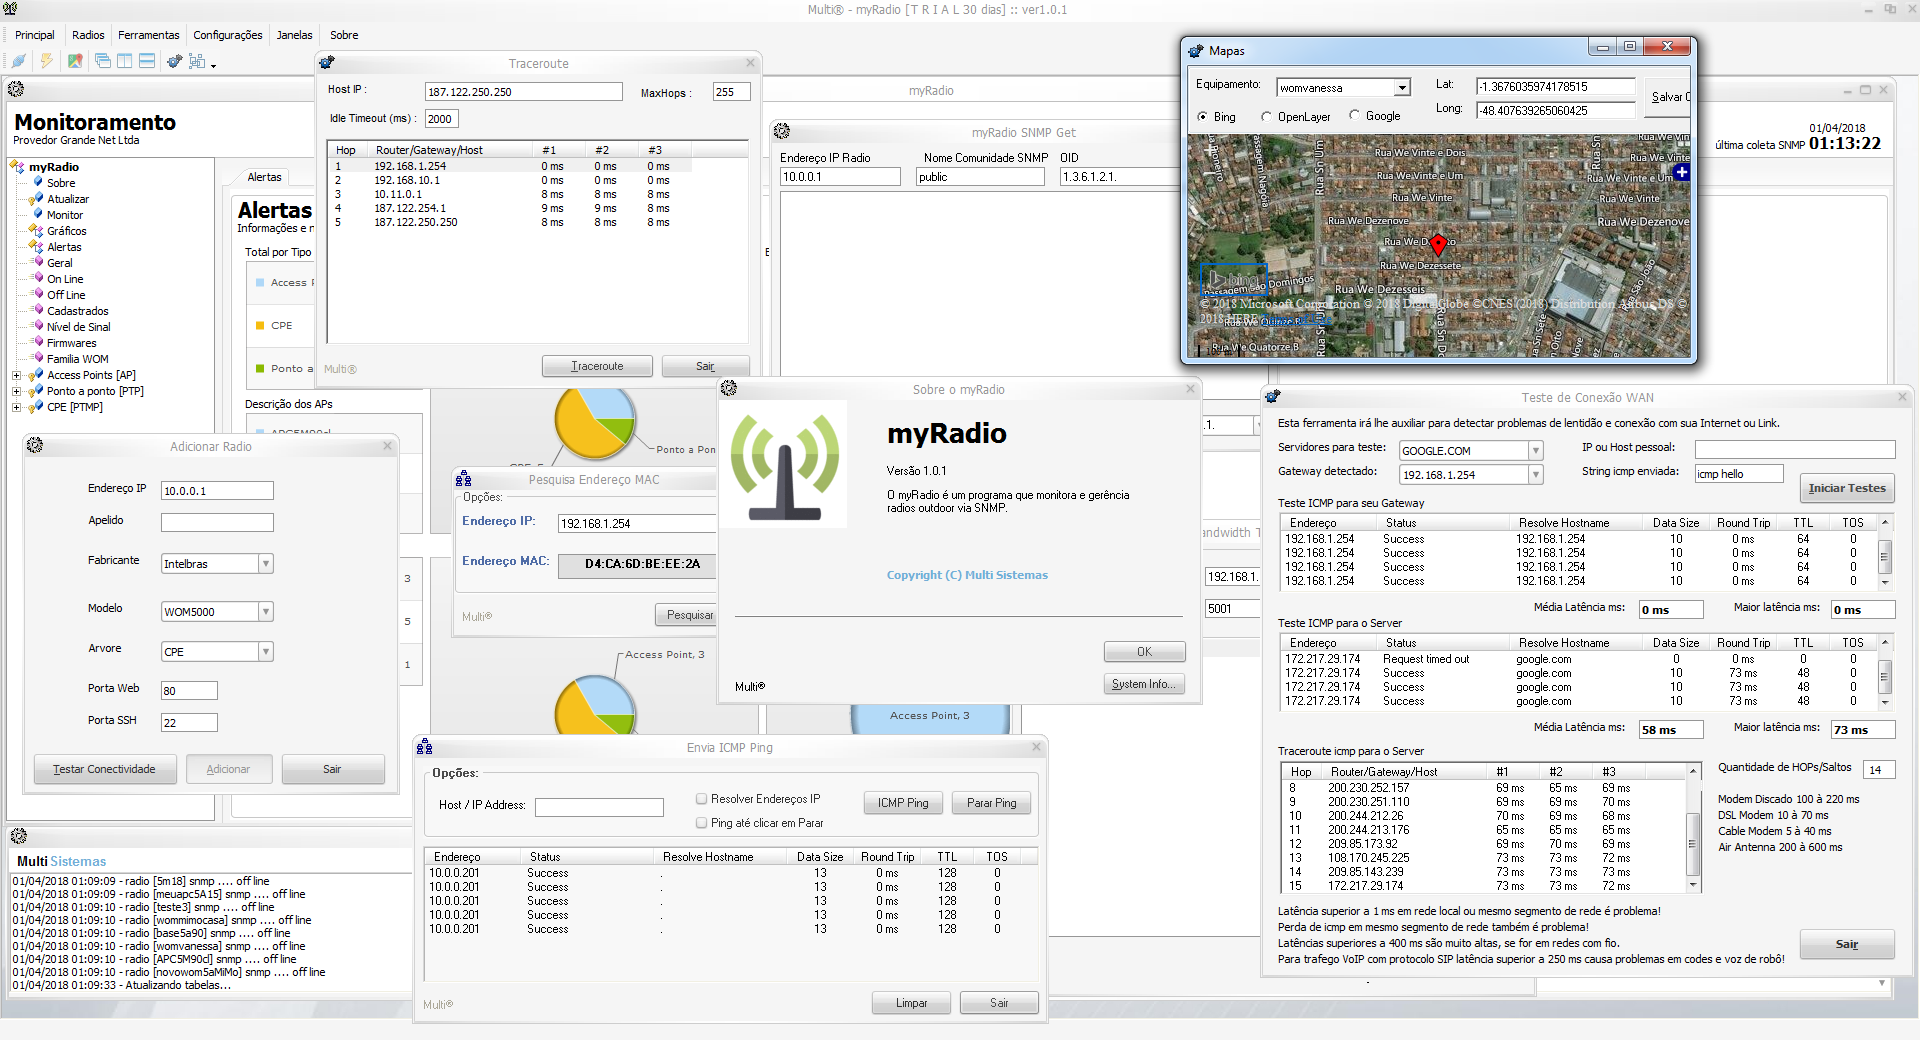Image resolution: width=1920 pixels, height=1040 pixels.
Task: Enable the Resolver Endereços IP checkbox
Action: coord(701,799)
